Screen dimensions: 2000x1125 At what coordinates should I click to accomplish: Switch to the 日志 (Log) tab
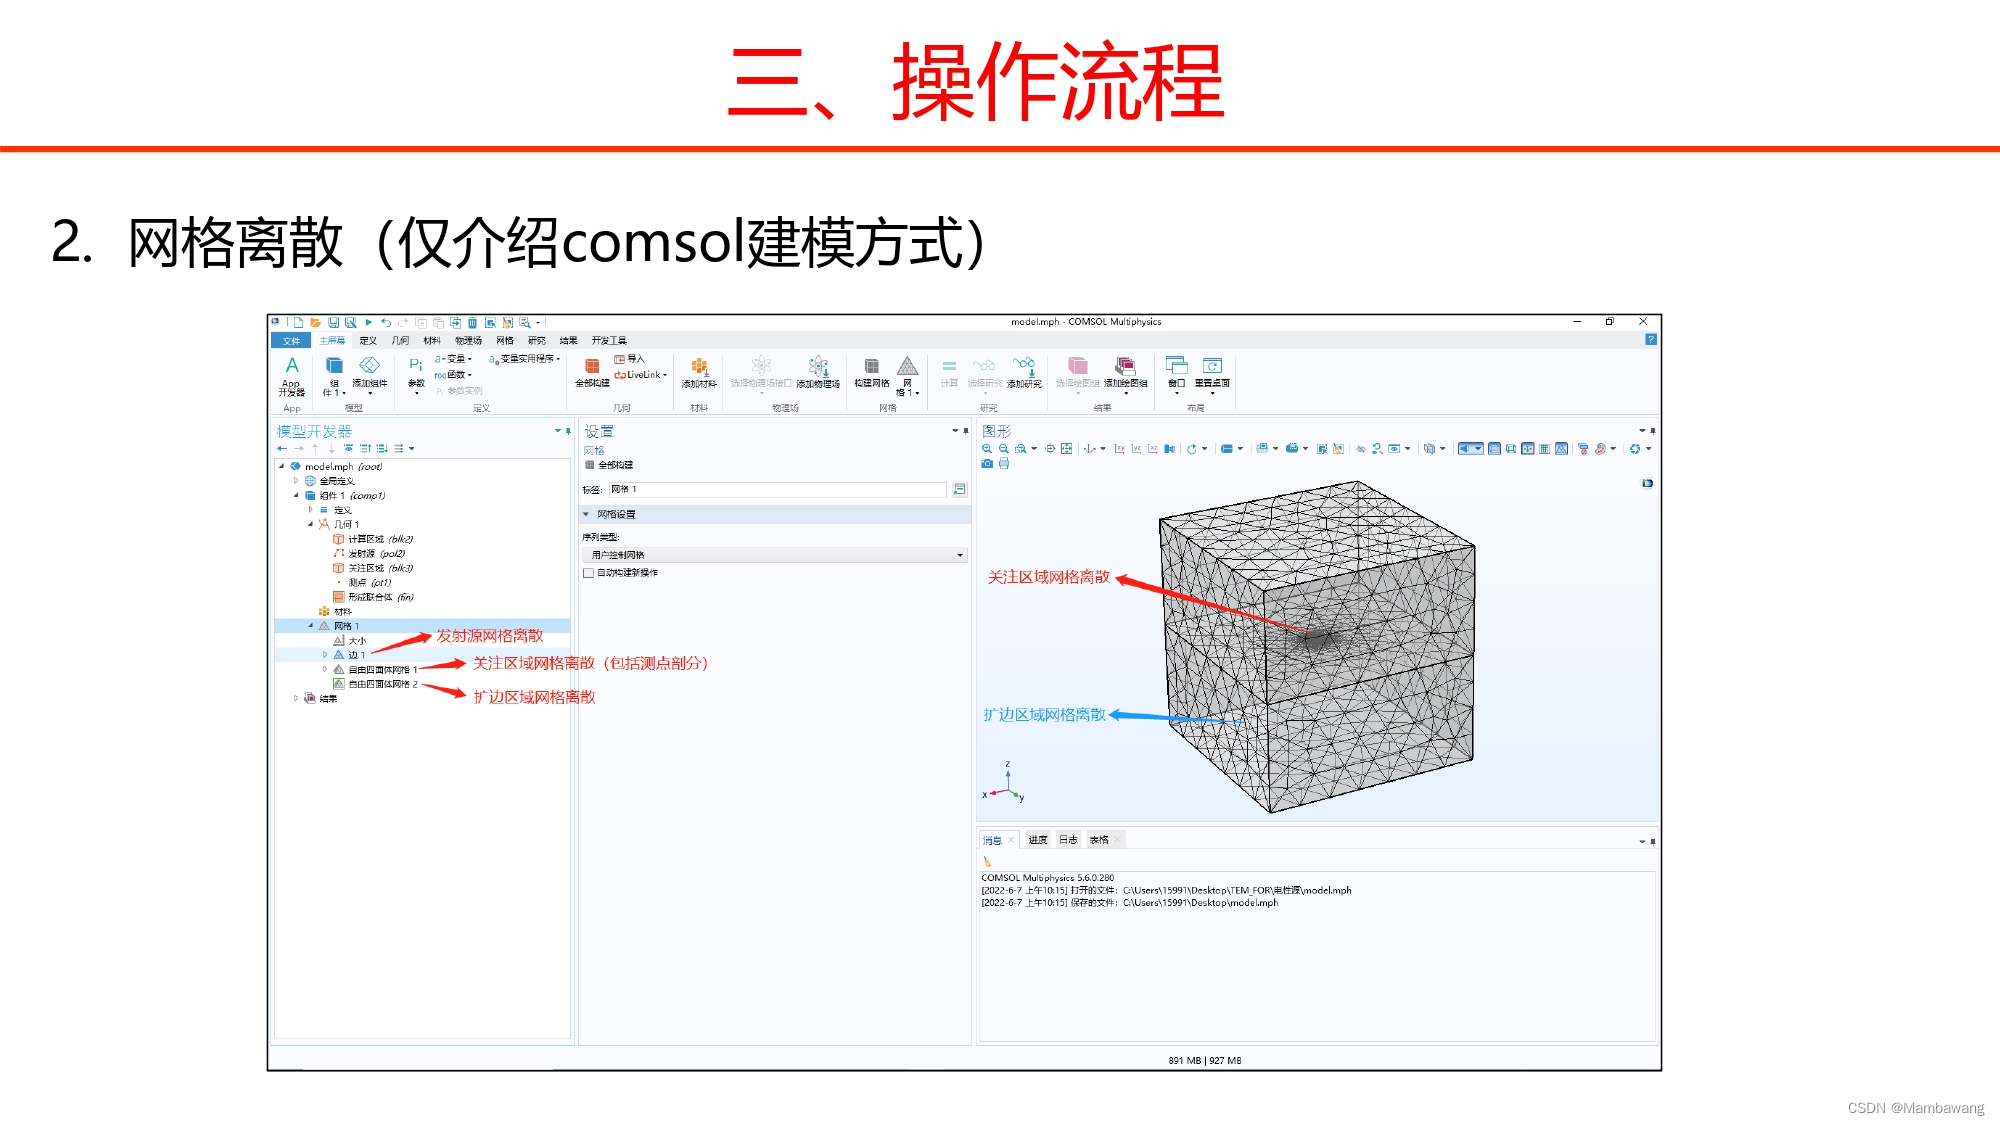pyautogui.click(x=1068, y=840)
